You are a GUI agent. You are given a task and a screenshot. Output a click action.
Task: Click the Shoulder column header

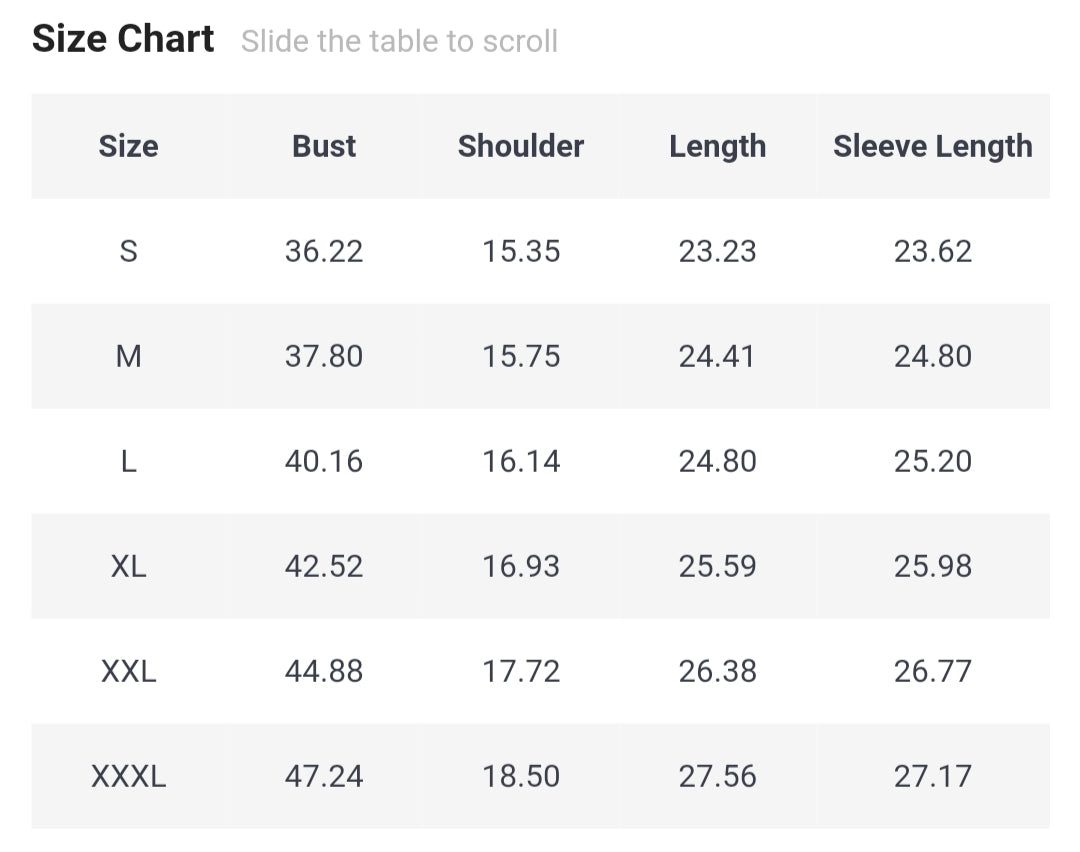[520, 146]
